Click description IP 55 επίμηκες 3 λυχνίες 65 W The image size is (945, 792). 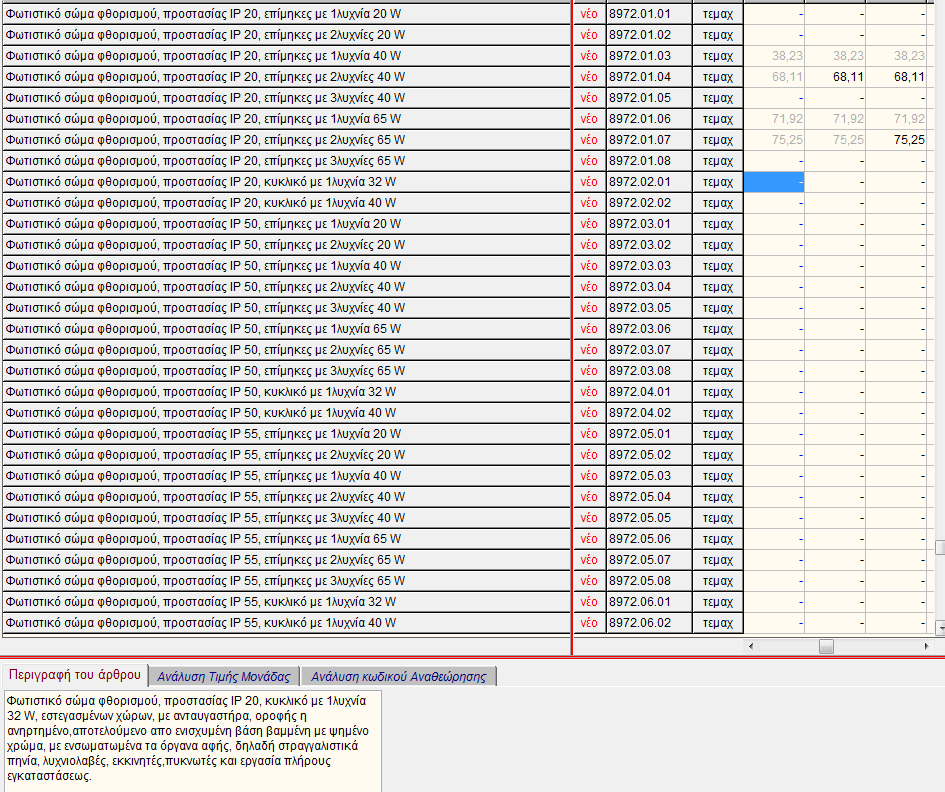pyautogui.click(x=205, y=580)
